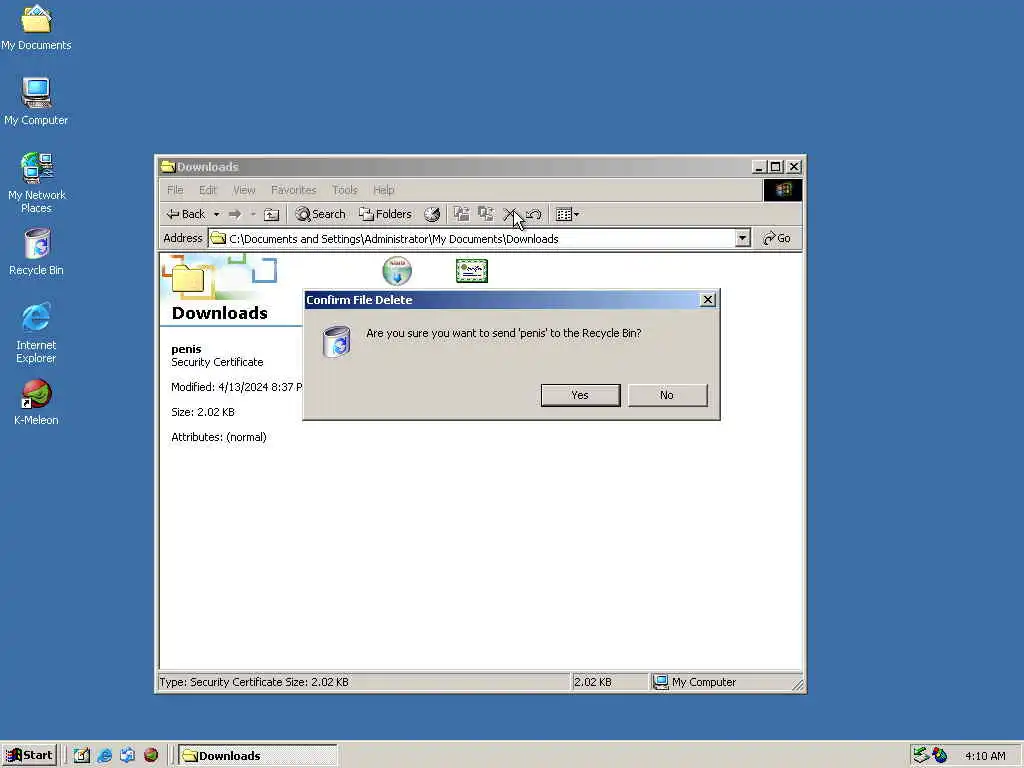
Task: Click the Delete toolbar icon
Action: click(510, 214)
